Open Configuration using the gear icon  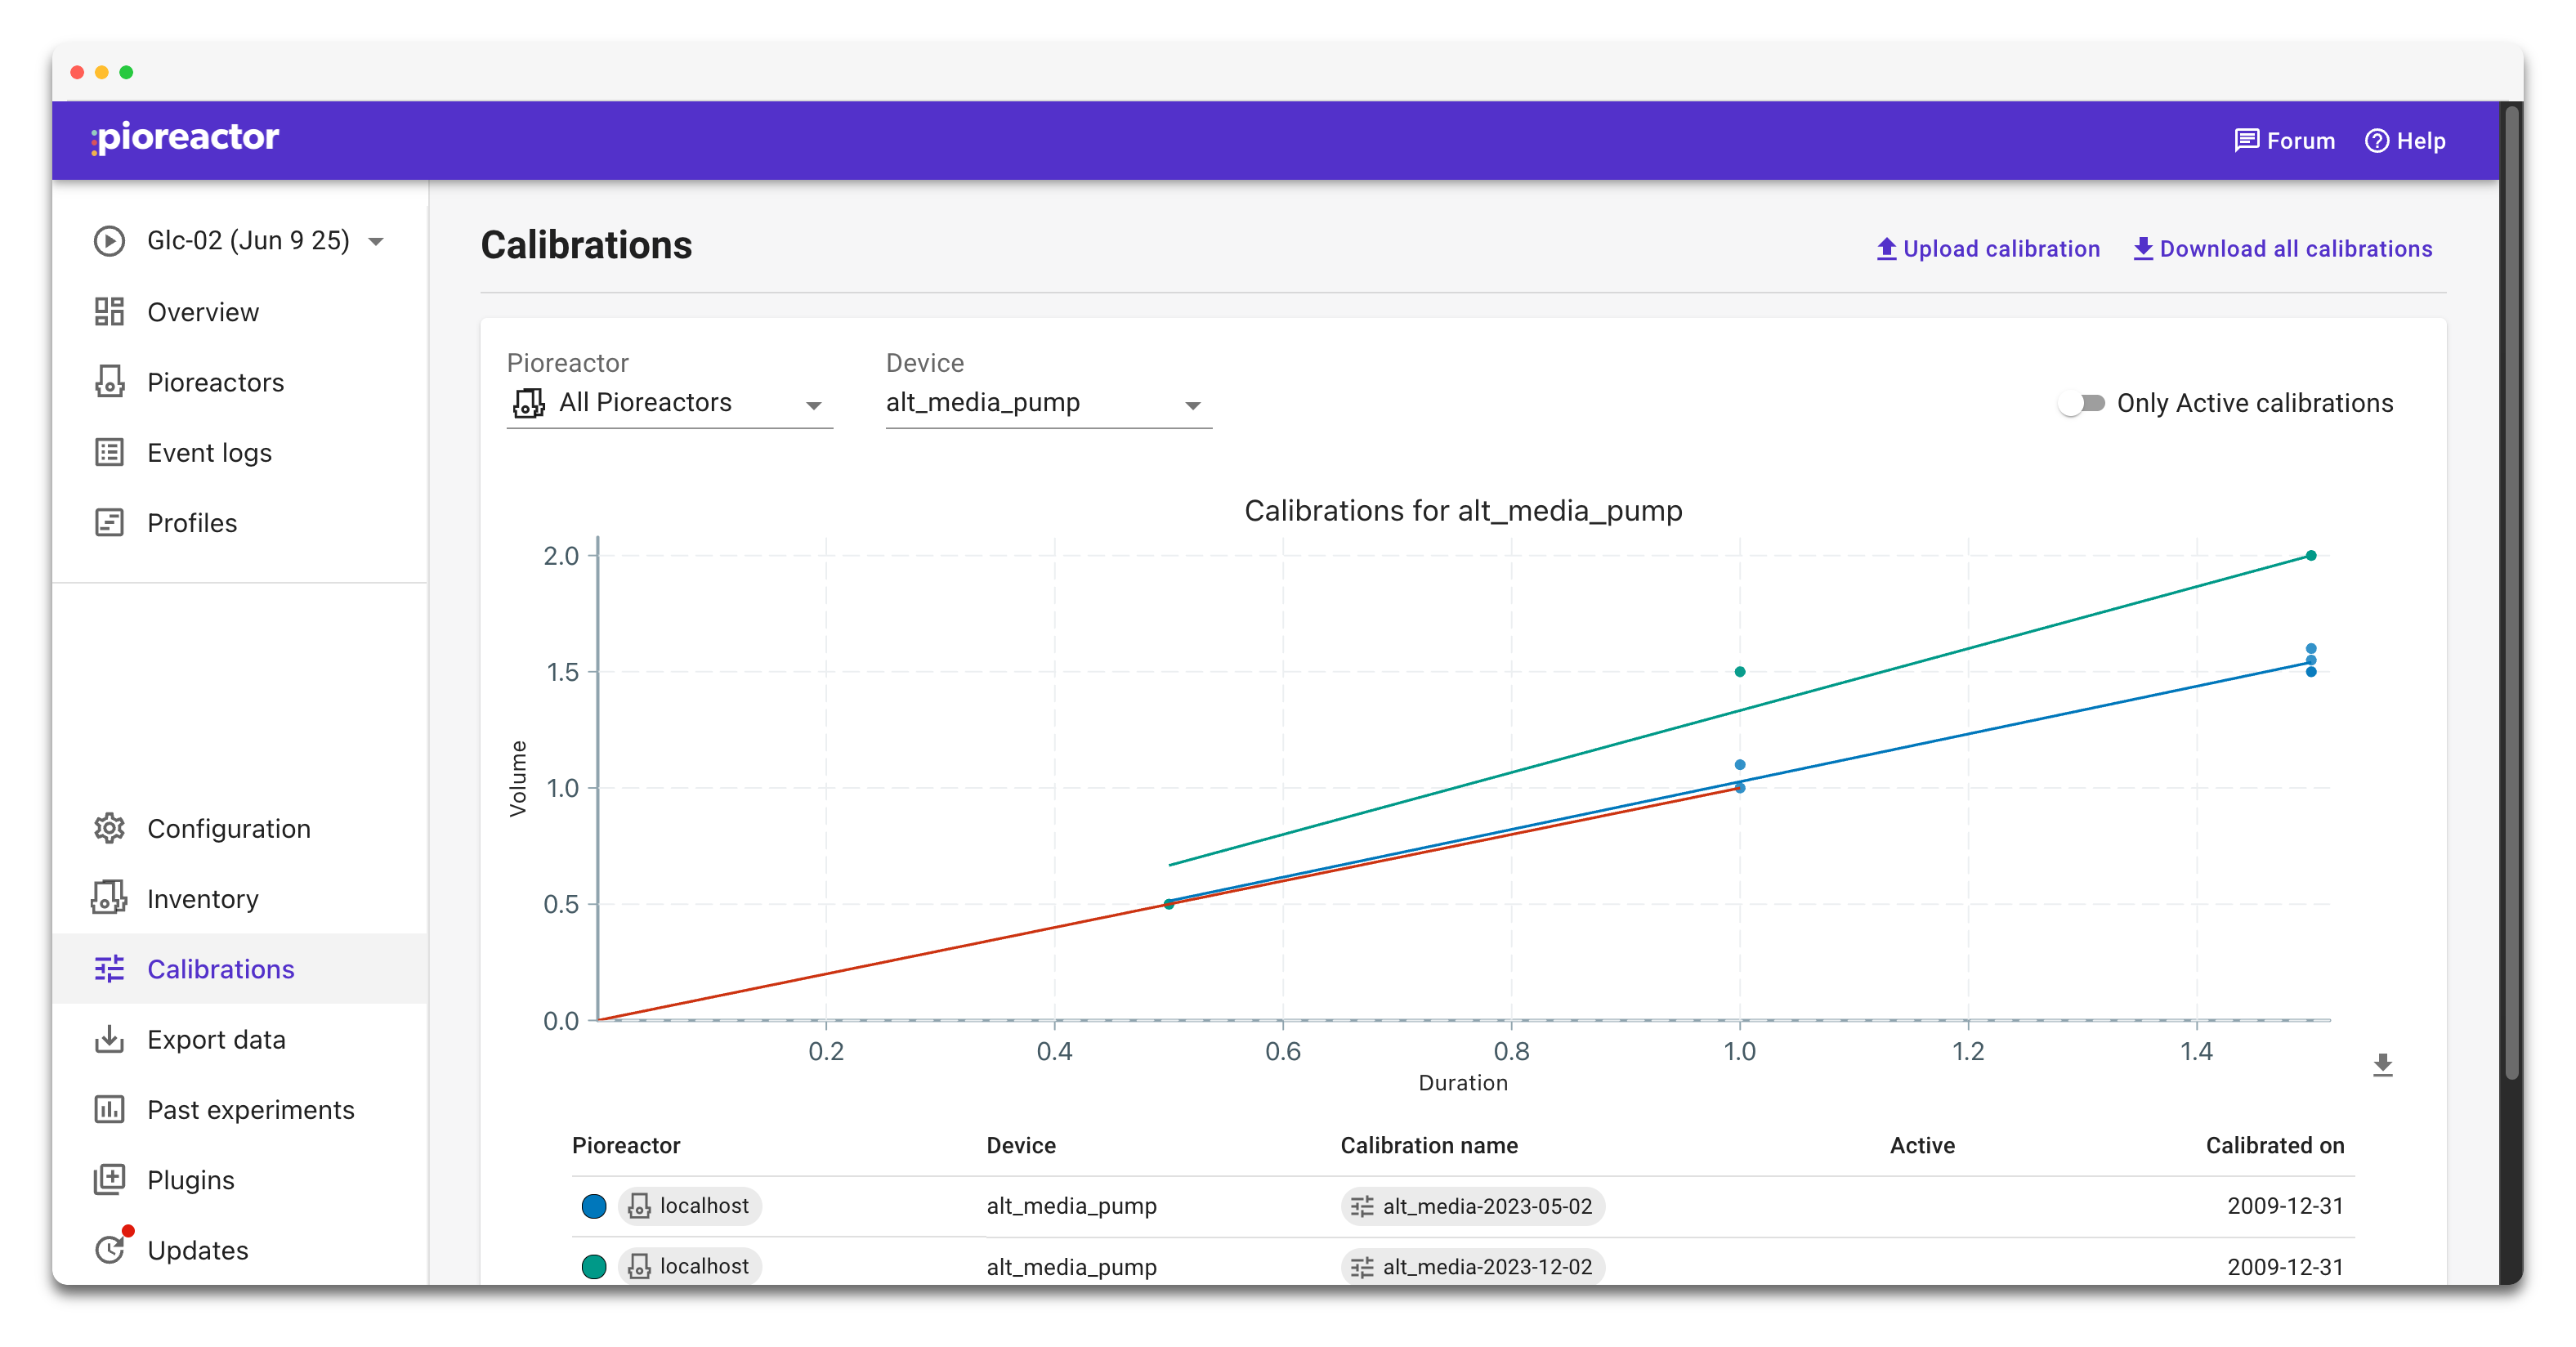coord(109,828)
